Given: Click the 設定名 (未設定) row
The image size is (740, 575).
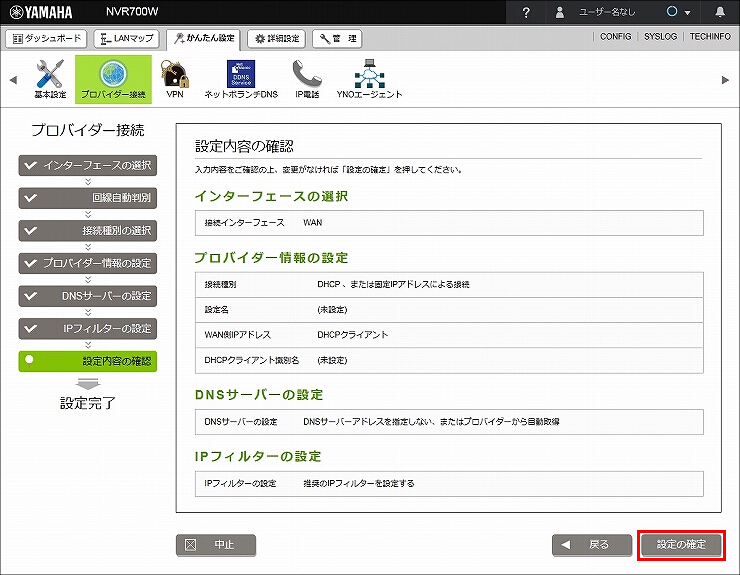Looking at the screenshot, I should click(x=449, y=310).
